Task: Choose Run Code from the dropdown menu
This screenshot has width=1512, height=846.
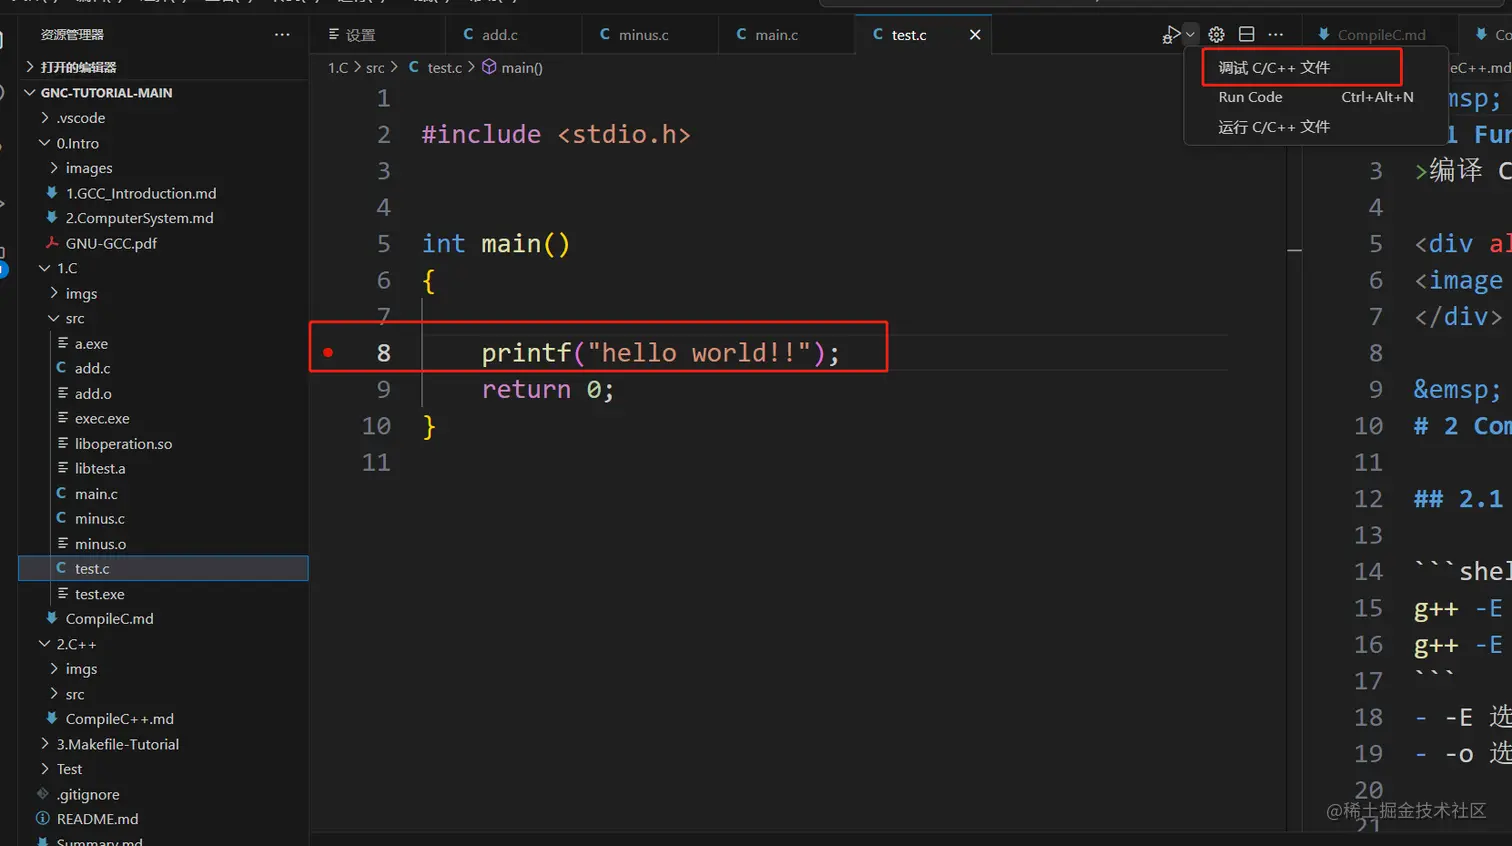Action: point(1316,97)
